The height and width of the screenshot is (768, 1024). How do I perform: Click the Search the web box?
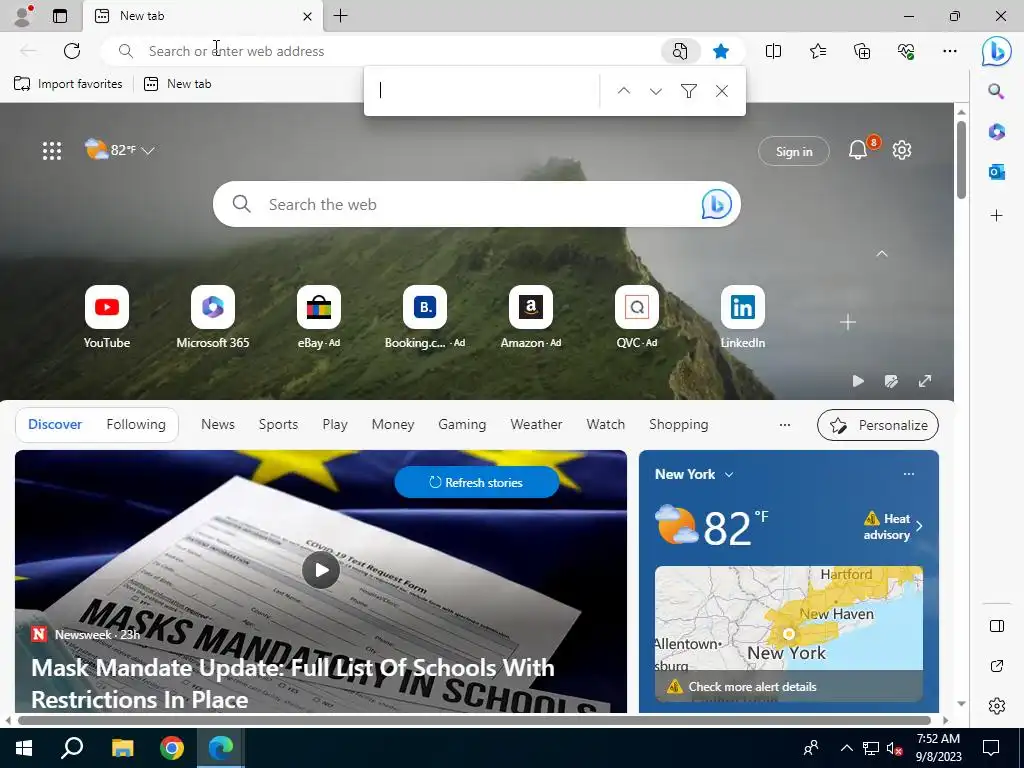click(477, 204)
